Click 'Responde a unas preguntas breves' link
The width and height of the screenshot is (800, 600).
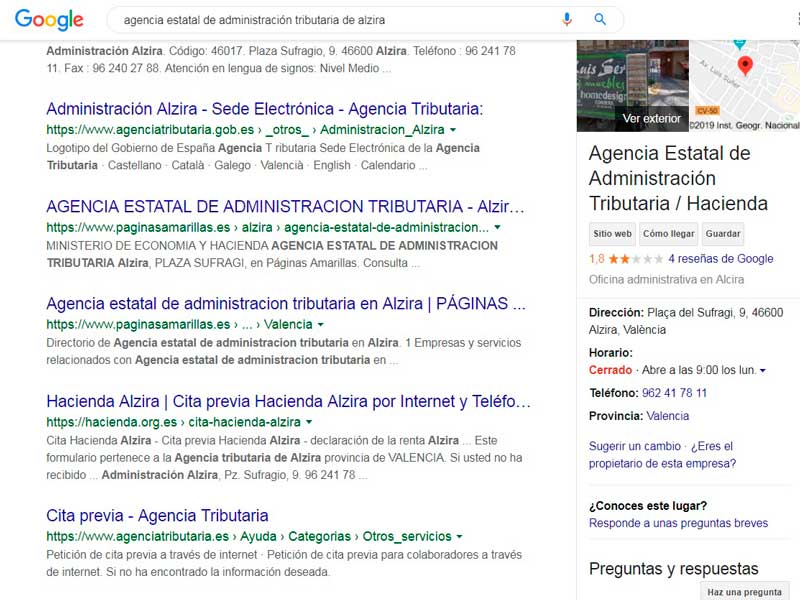pos(678,523)
